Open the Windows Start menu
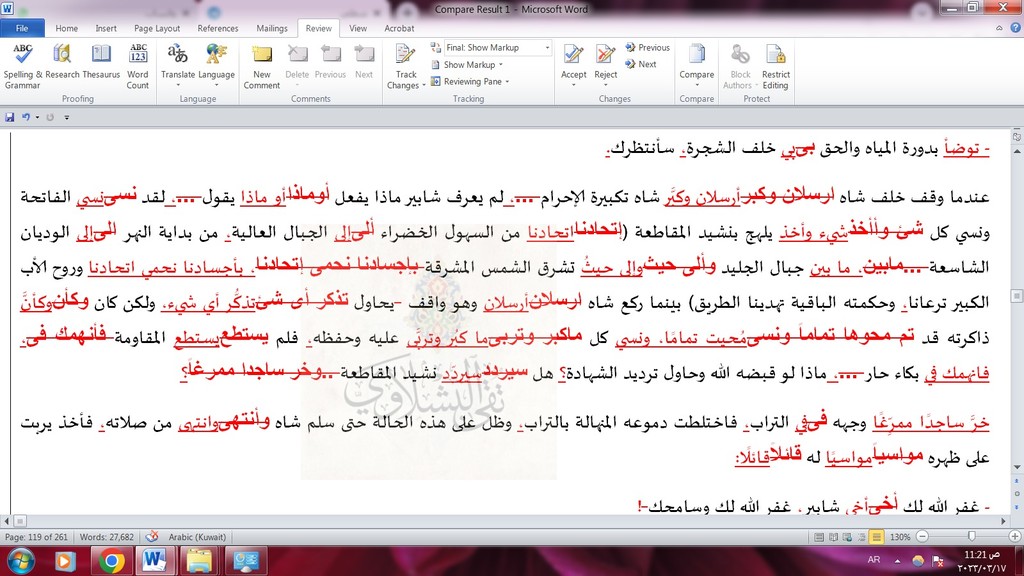 pyautogui.click(x=20, y=561)
